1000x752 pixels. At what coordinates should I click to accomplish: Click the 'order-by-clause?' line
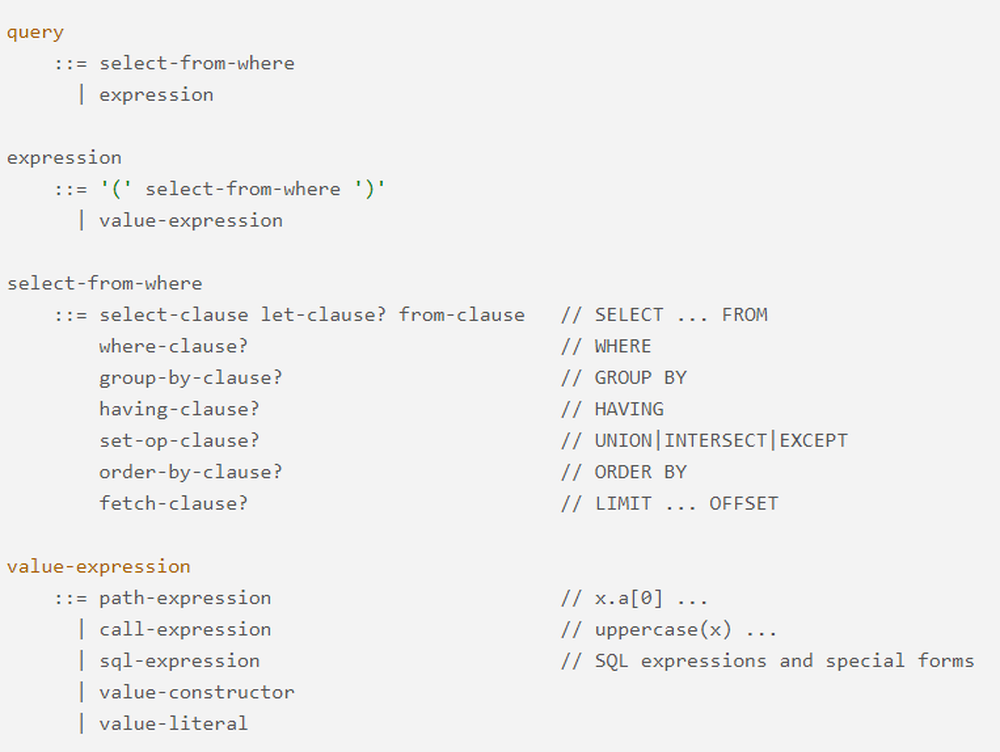click(190, 472)
